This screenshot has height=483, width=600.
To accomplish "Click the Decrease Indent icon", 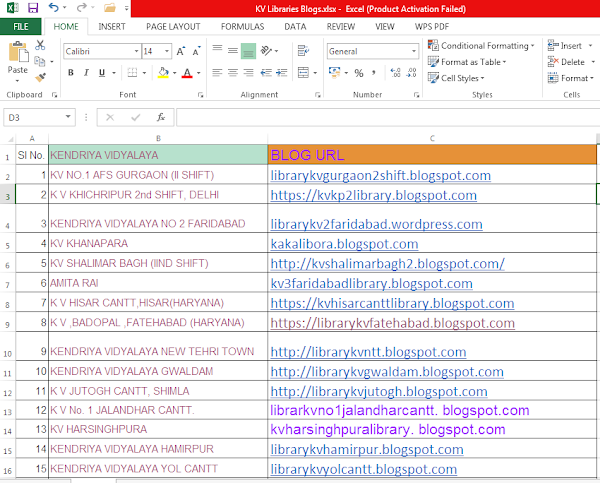I will (266, 73).
